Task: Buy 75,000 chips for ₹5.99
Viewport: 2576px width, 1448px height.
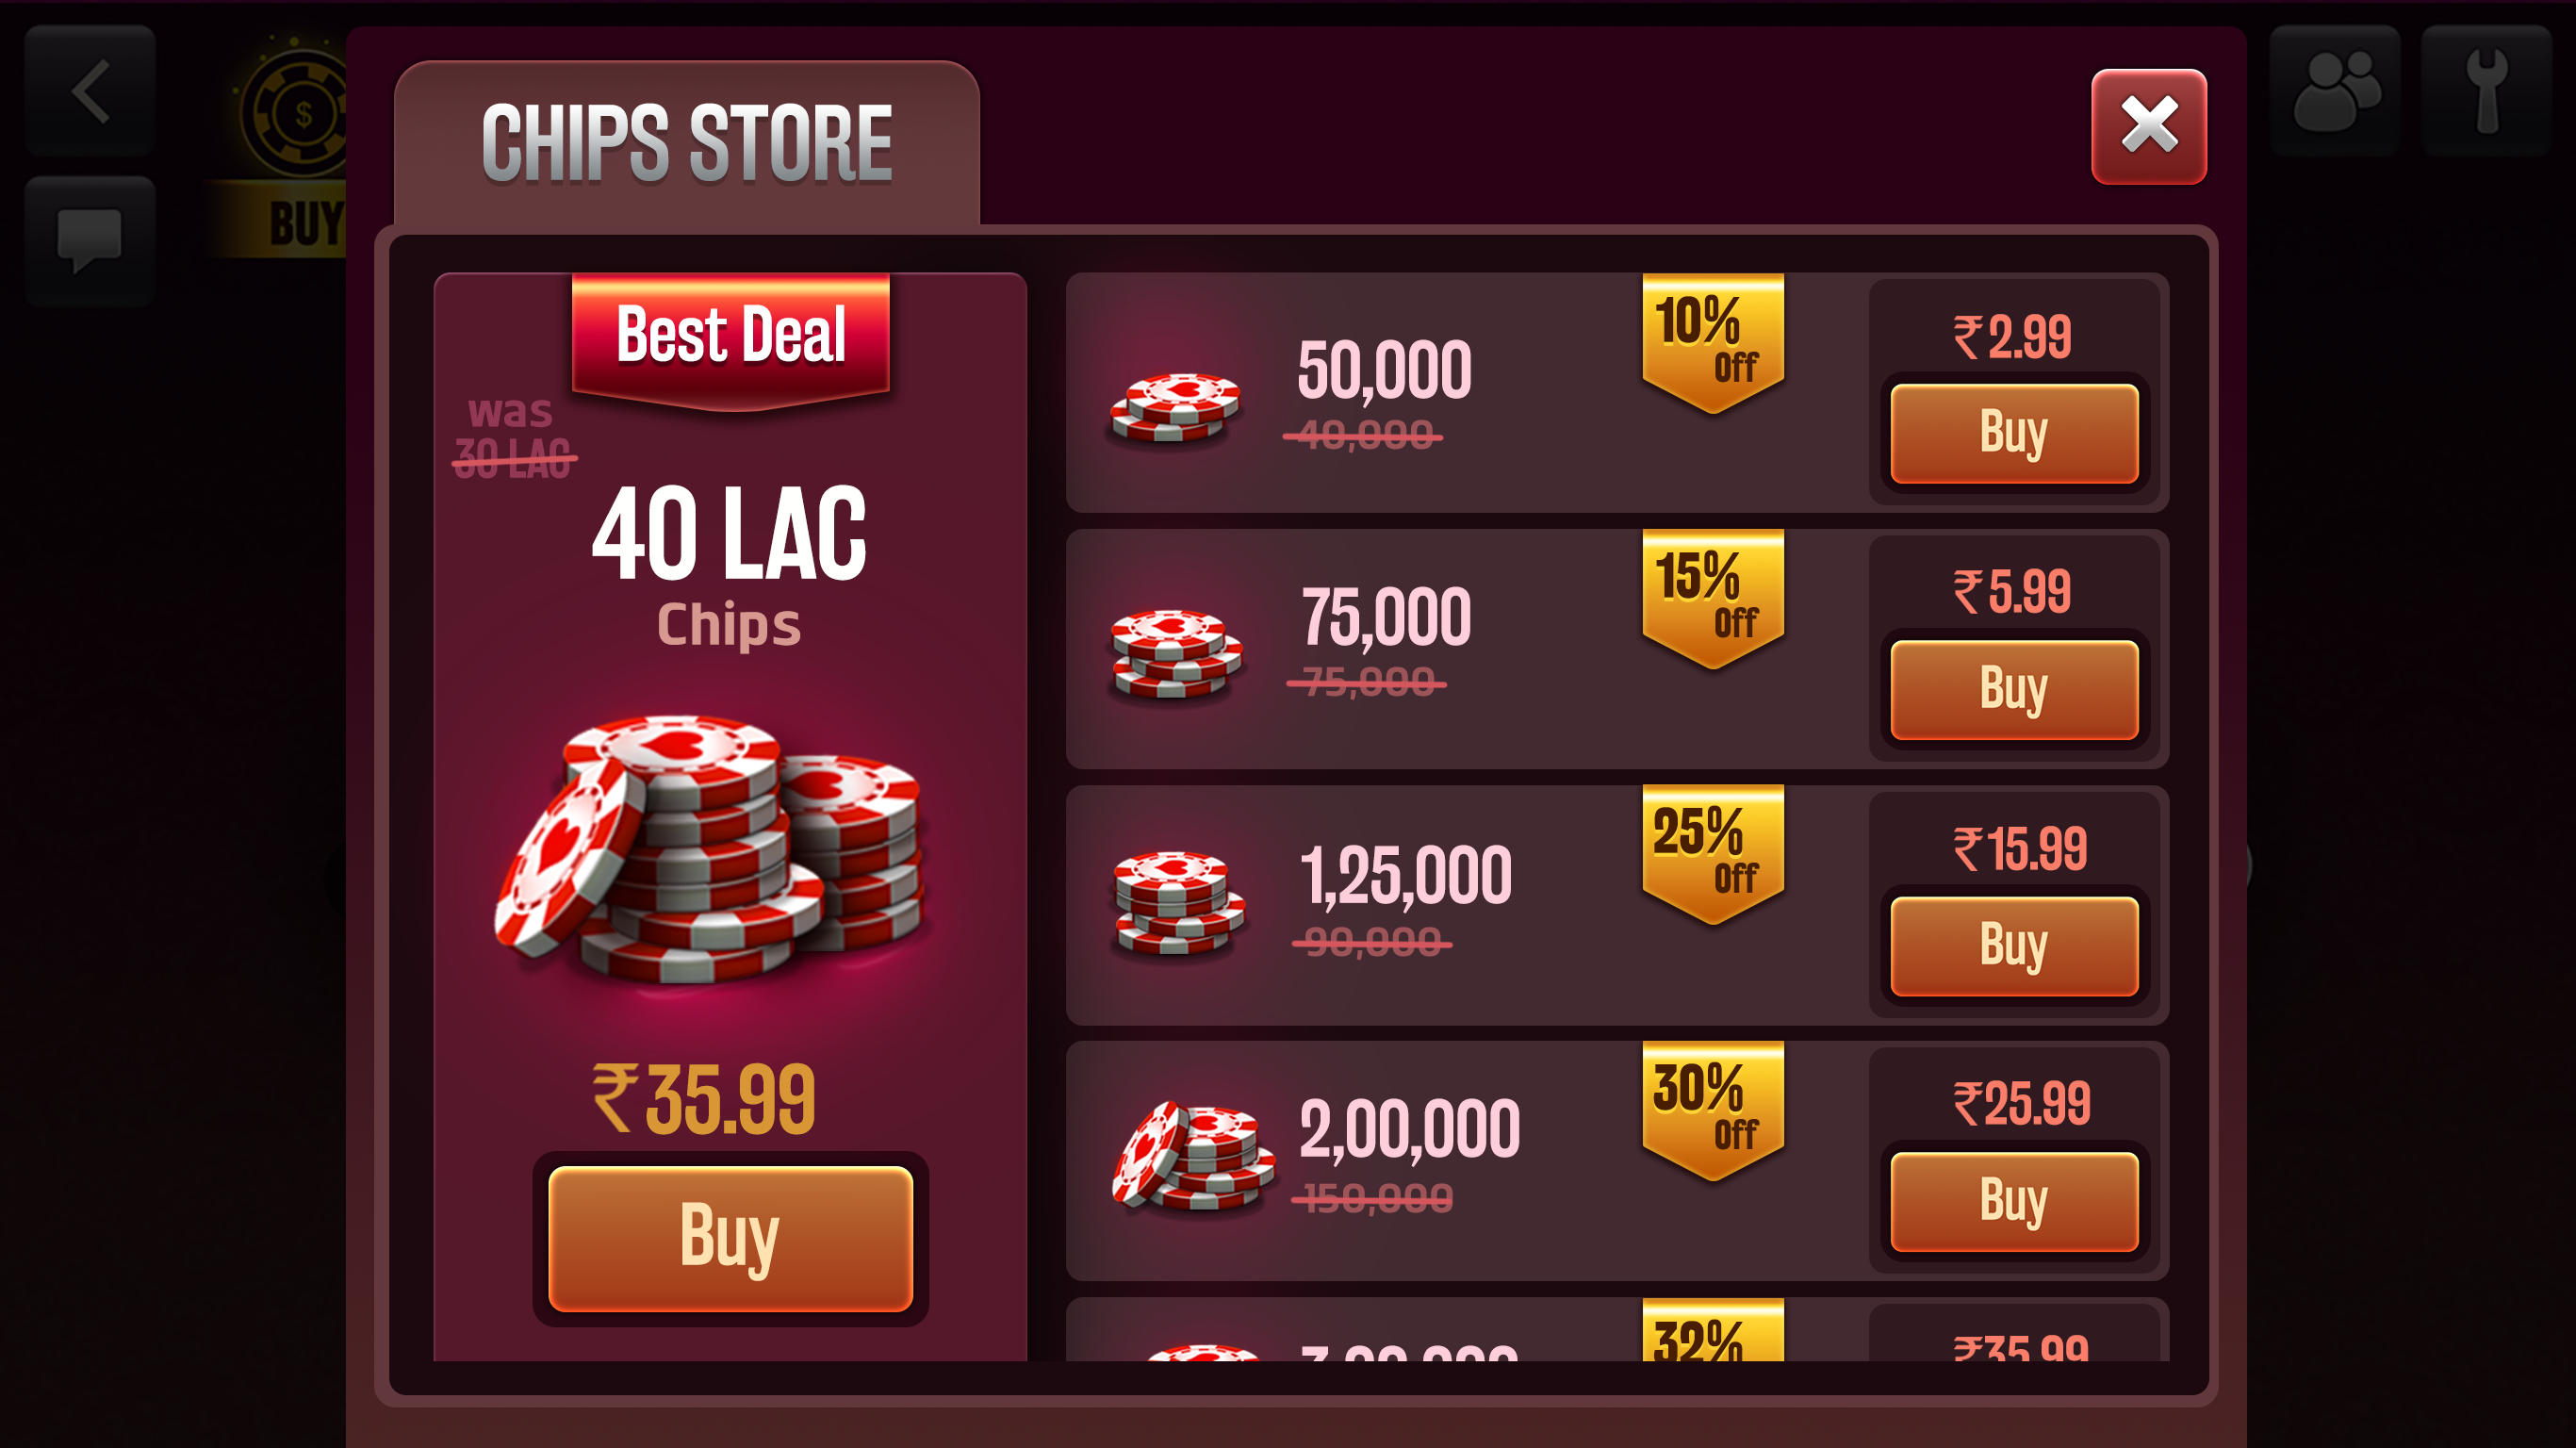Action: 2014,689
